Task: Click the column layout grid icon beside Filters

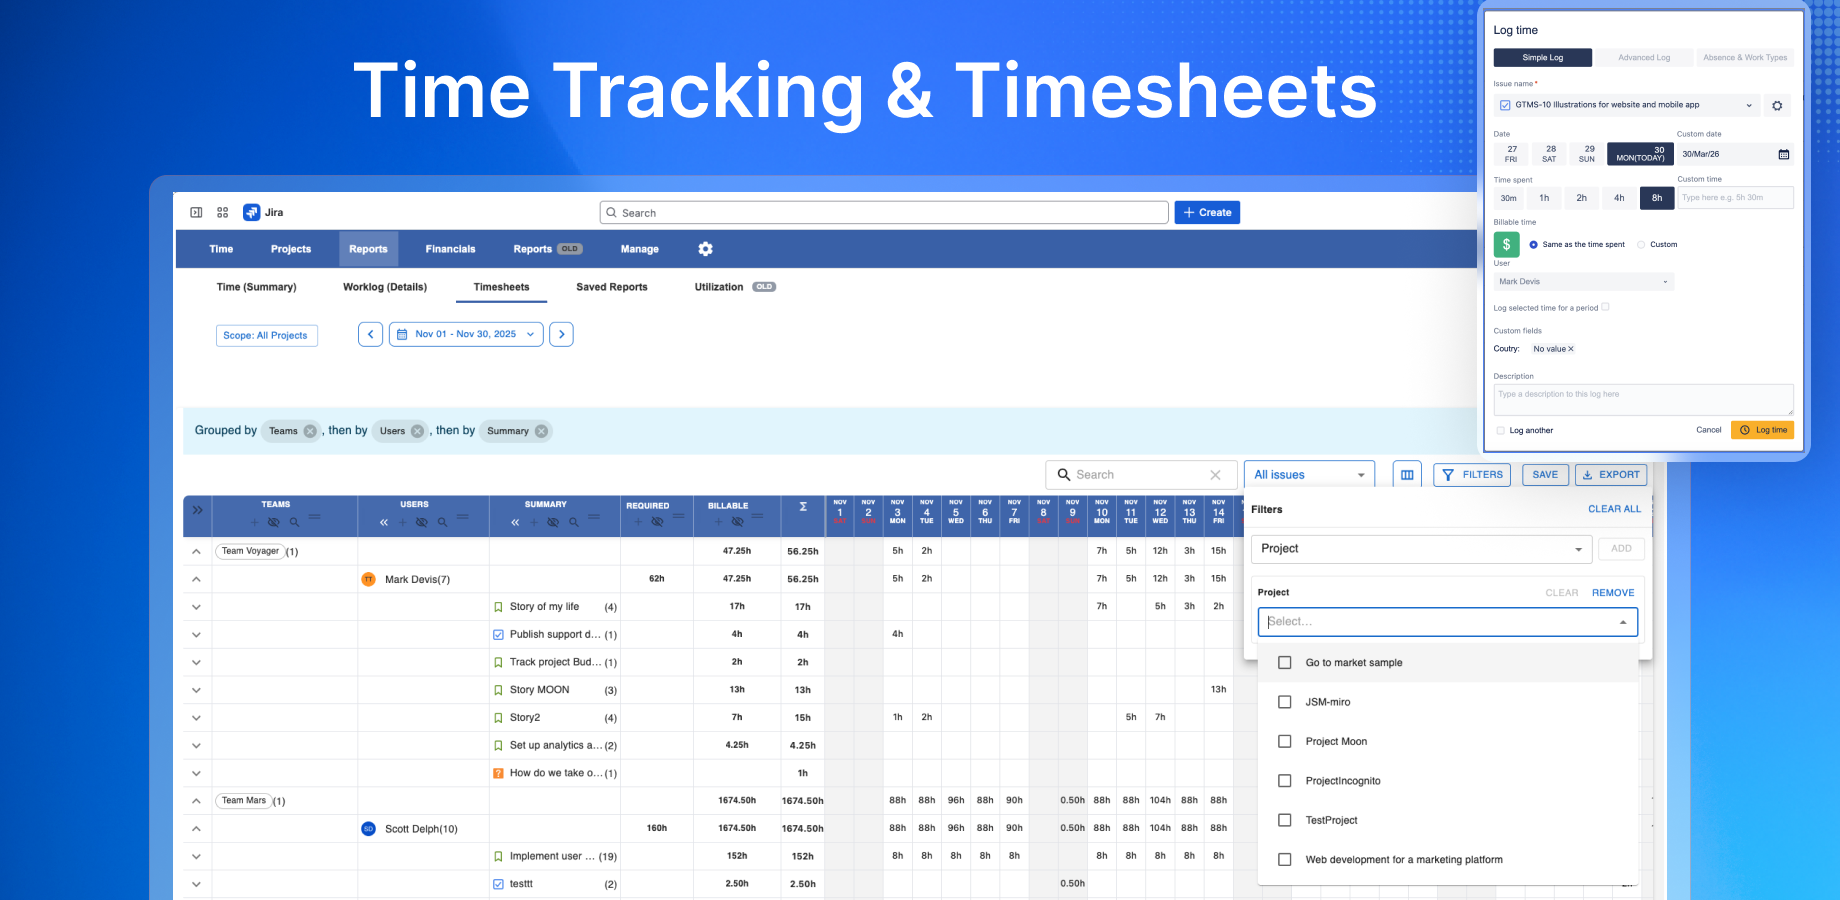Action: click(x=1407, y=473)
